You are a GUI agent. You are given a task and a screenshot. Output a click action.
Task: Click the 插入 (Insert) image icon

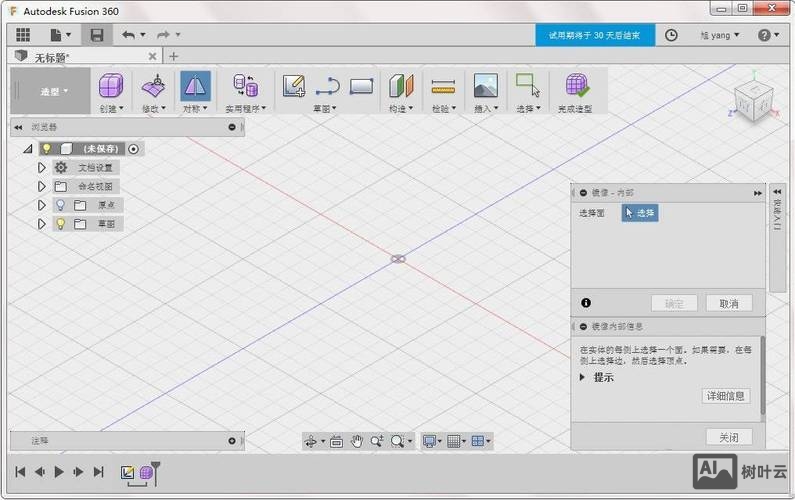point(485,86)
